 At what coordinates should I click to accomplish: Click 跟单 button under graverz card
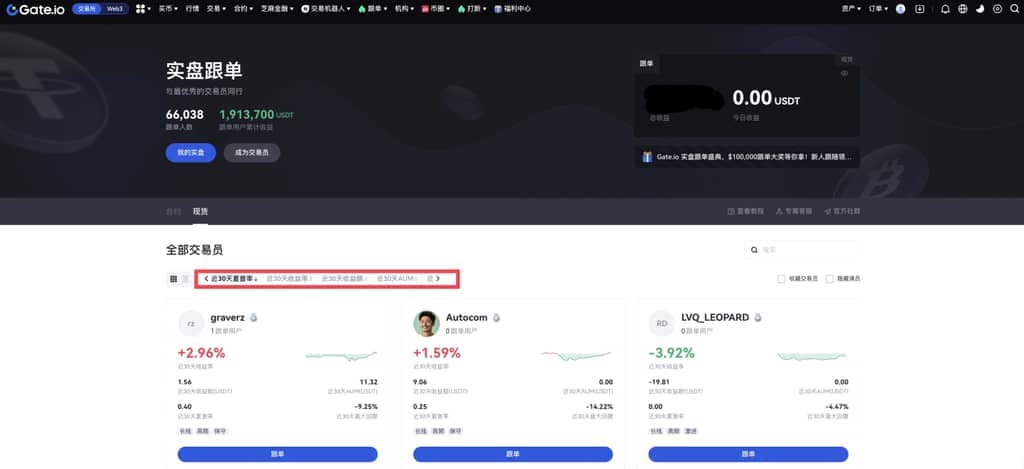point(277,454)
